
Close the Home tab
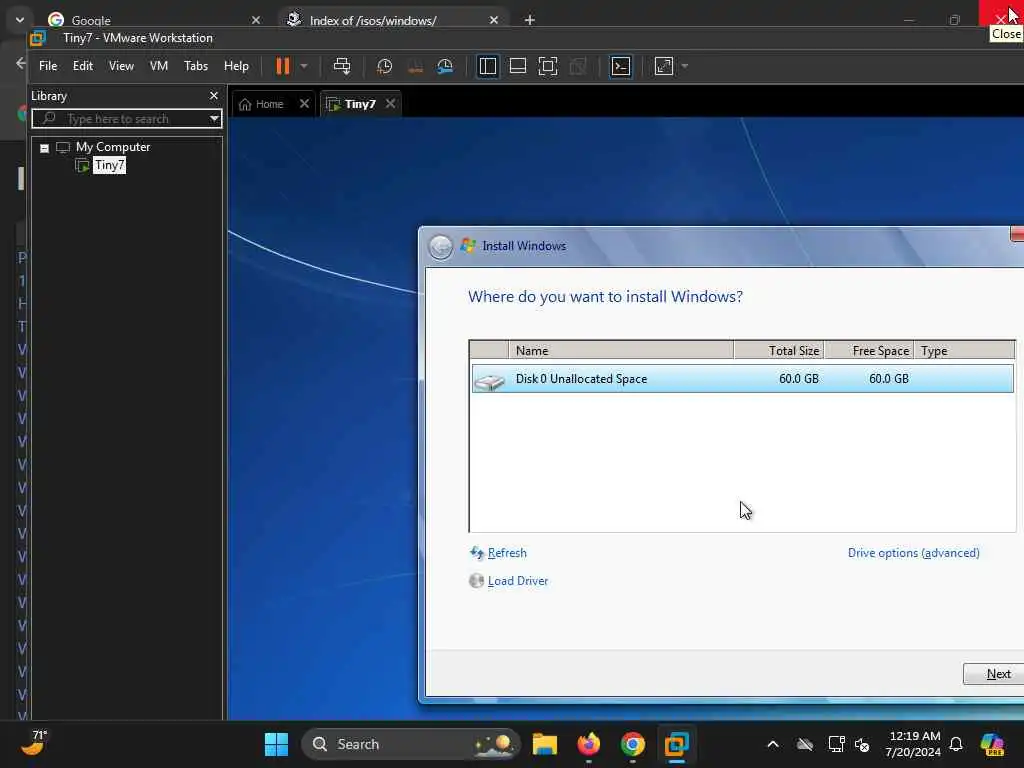pos(304,104)
